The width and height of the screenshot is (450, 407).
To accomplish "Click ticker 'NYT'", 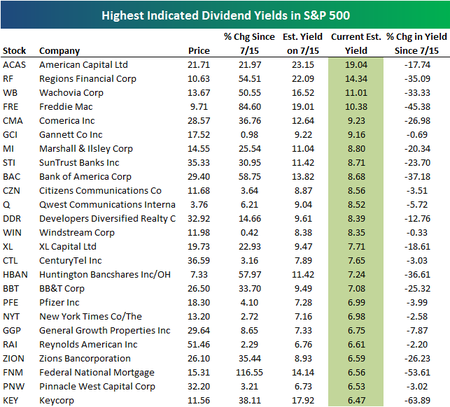I will (11, 317).
